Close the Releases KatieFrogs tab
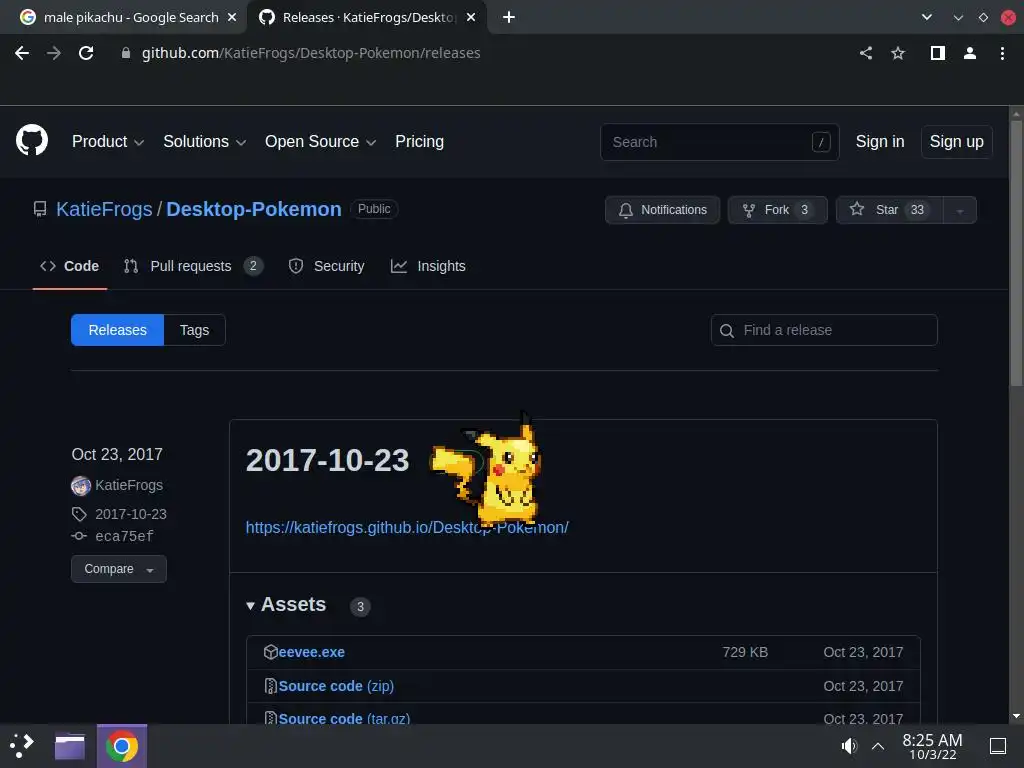Image resolution: width=1024 pixels, height=768 pixels. (471, 17)
